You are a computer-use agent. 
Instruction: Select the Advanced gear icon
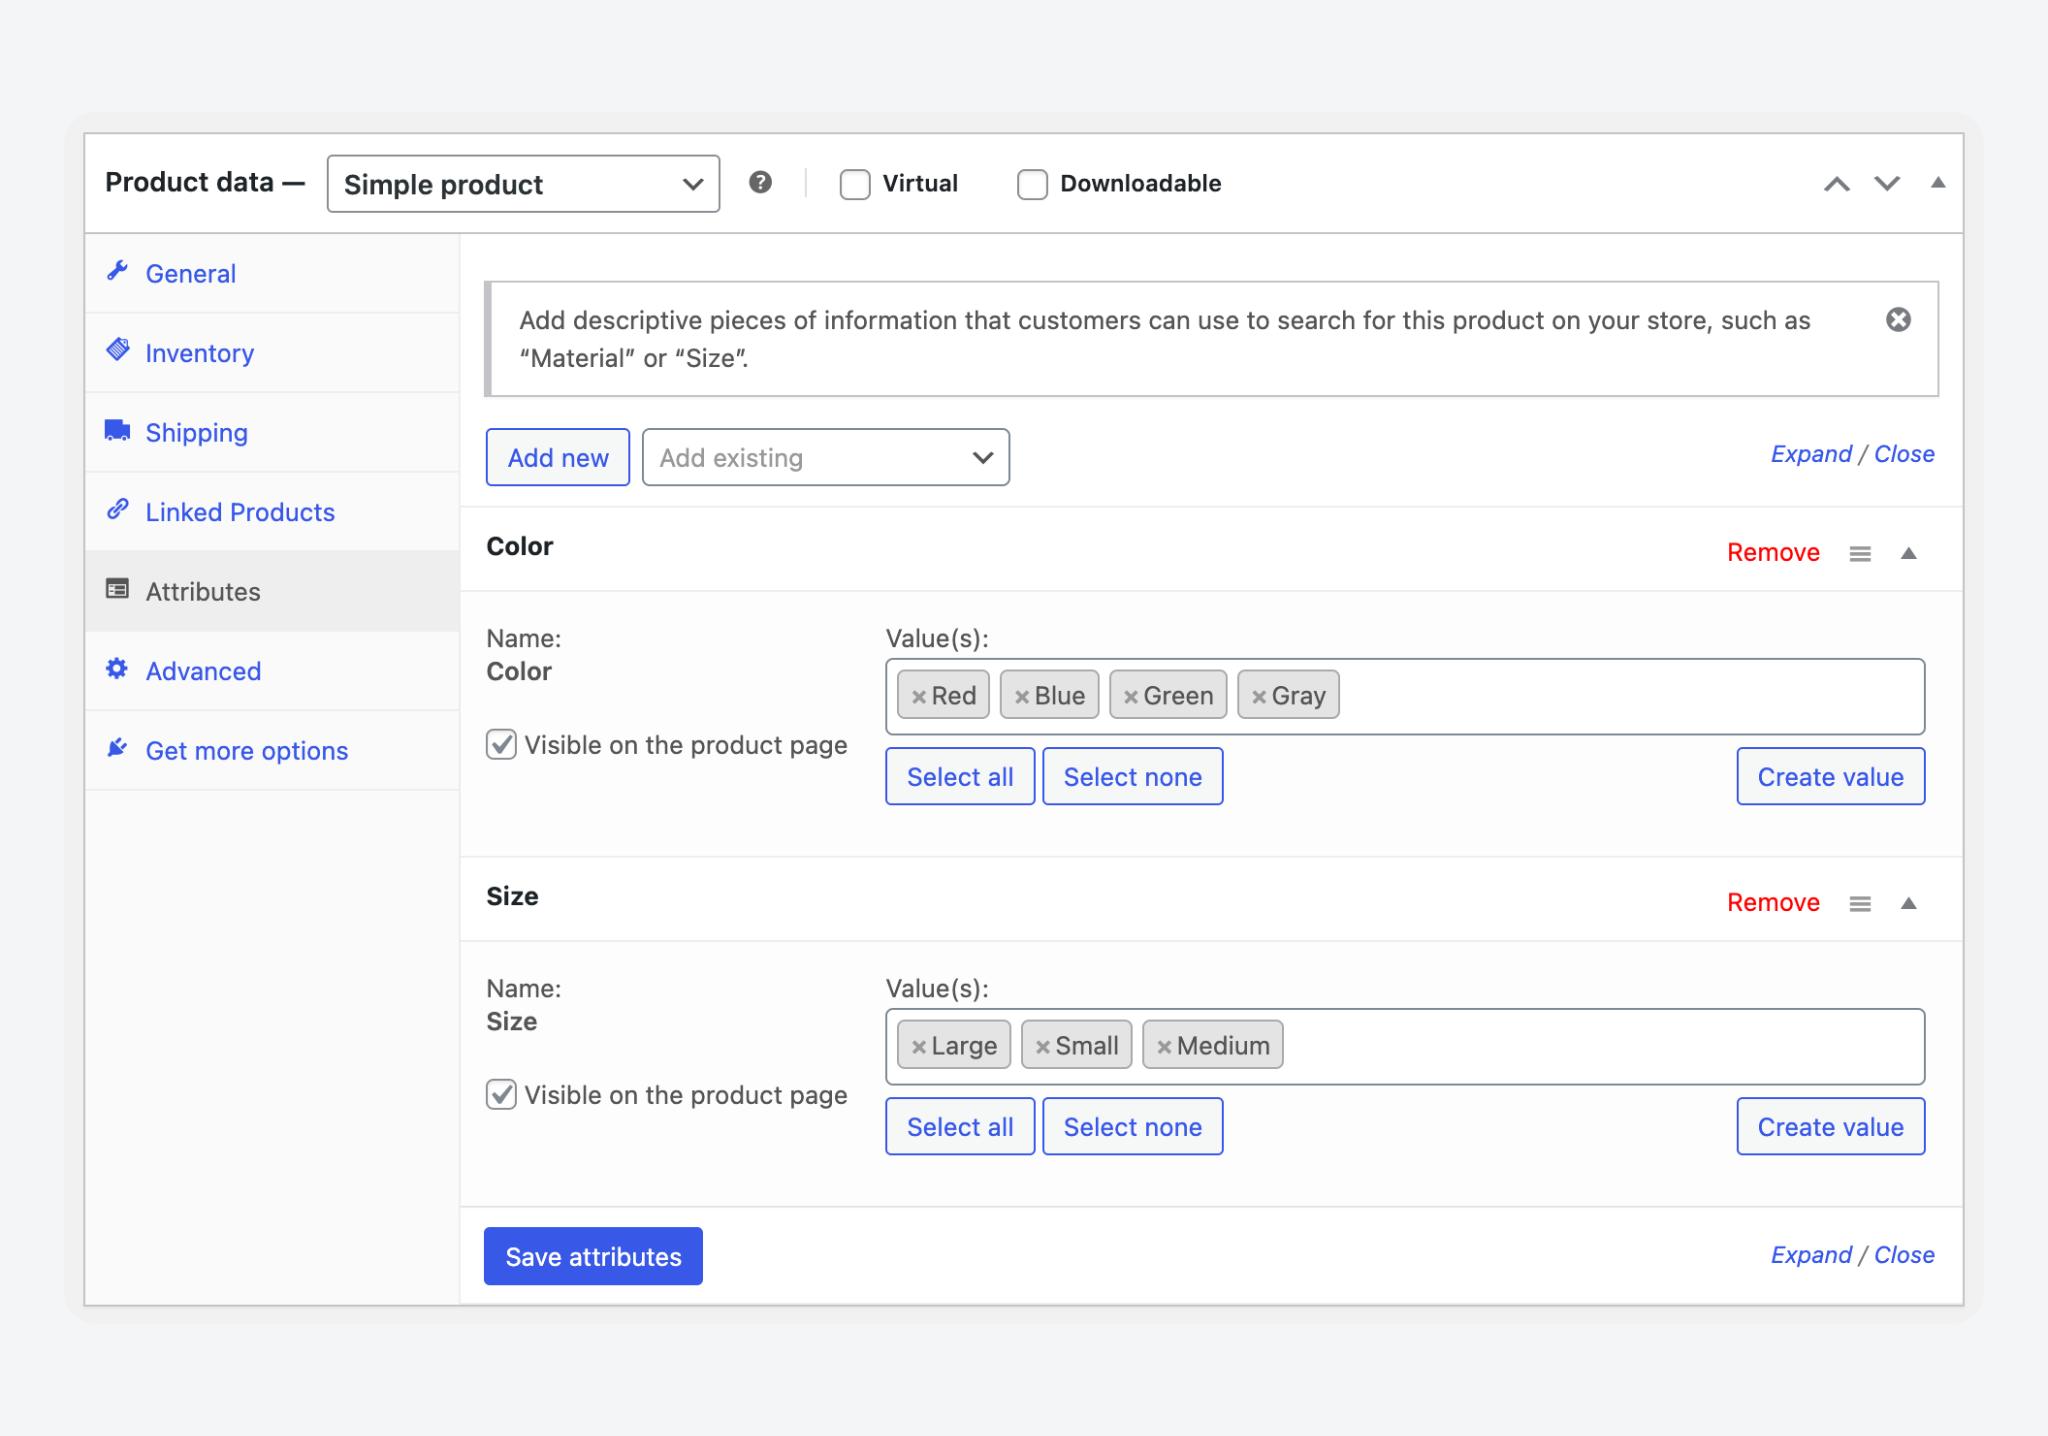118,669
